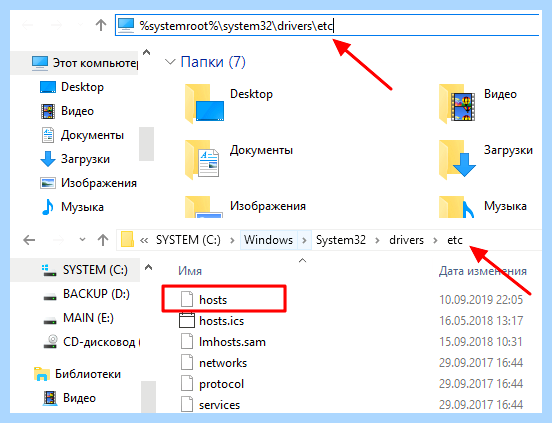This screenshot has width=552, height=423.
Task: Click the date 15.09.2018 10:31 for lmhosts.sam
Action: (x=481, y=341)
